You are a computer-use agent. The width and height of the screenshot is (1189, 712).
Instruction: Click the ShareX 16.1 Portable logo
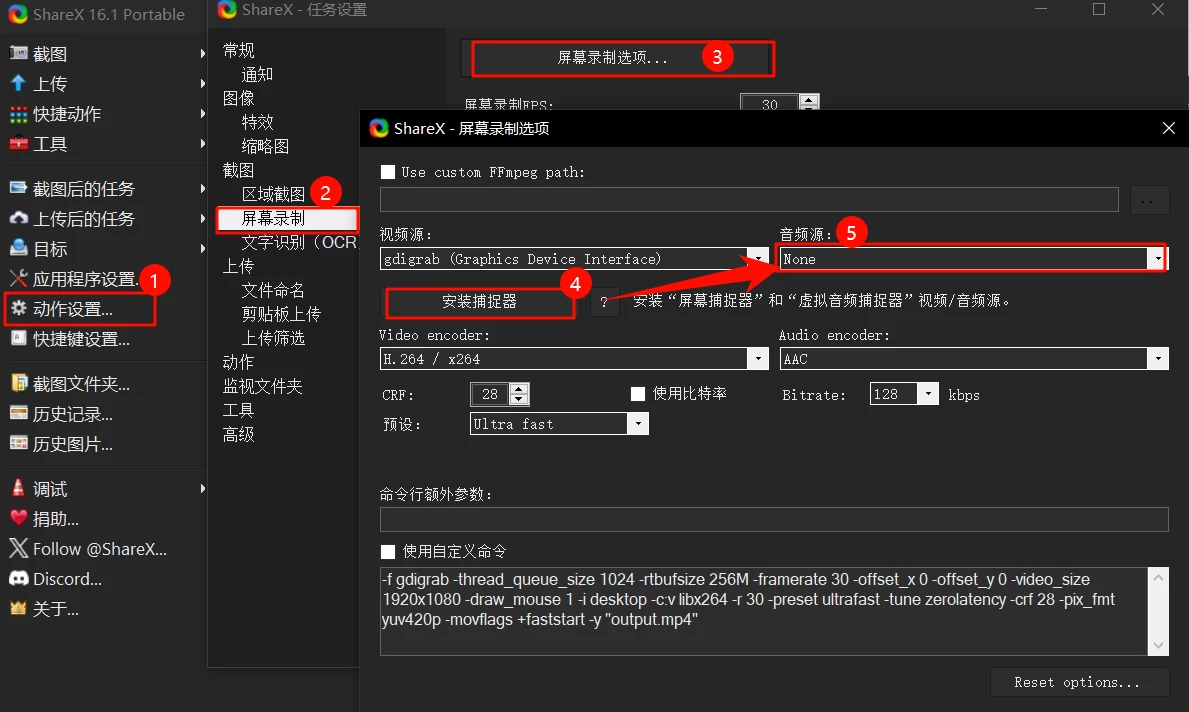tap(18, 14)
